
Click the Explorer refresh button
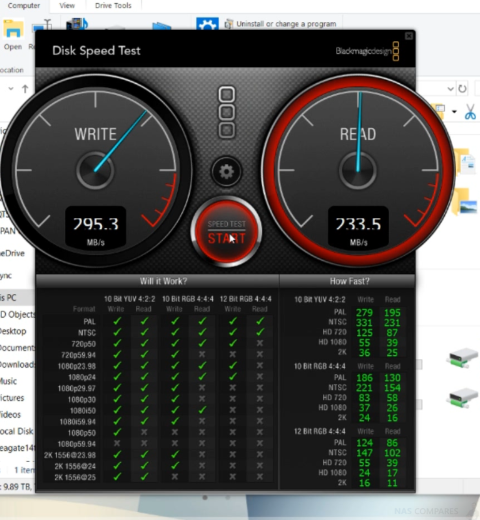tap(462, 89)
